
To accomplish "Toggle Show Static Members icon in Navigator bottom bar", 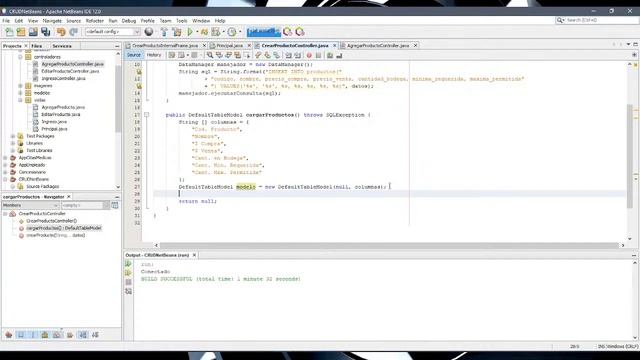I will (x=33, y=335).
